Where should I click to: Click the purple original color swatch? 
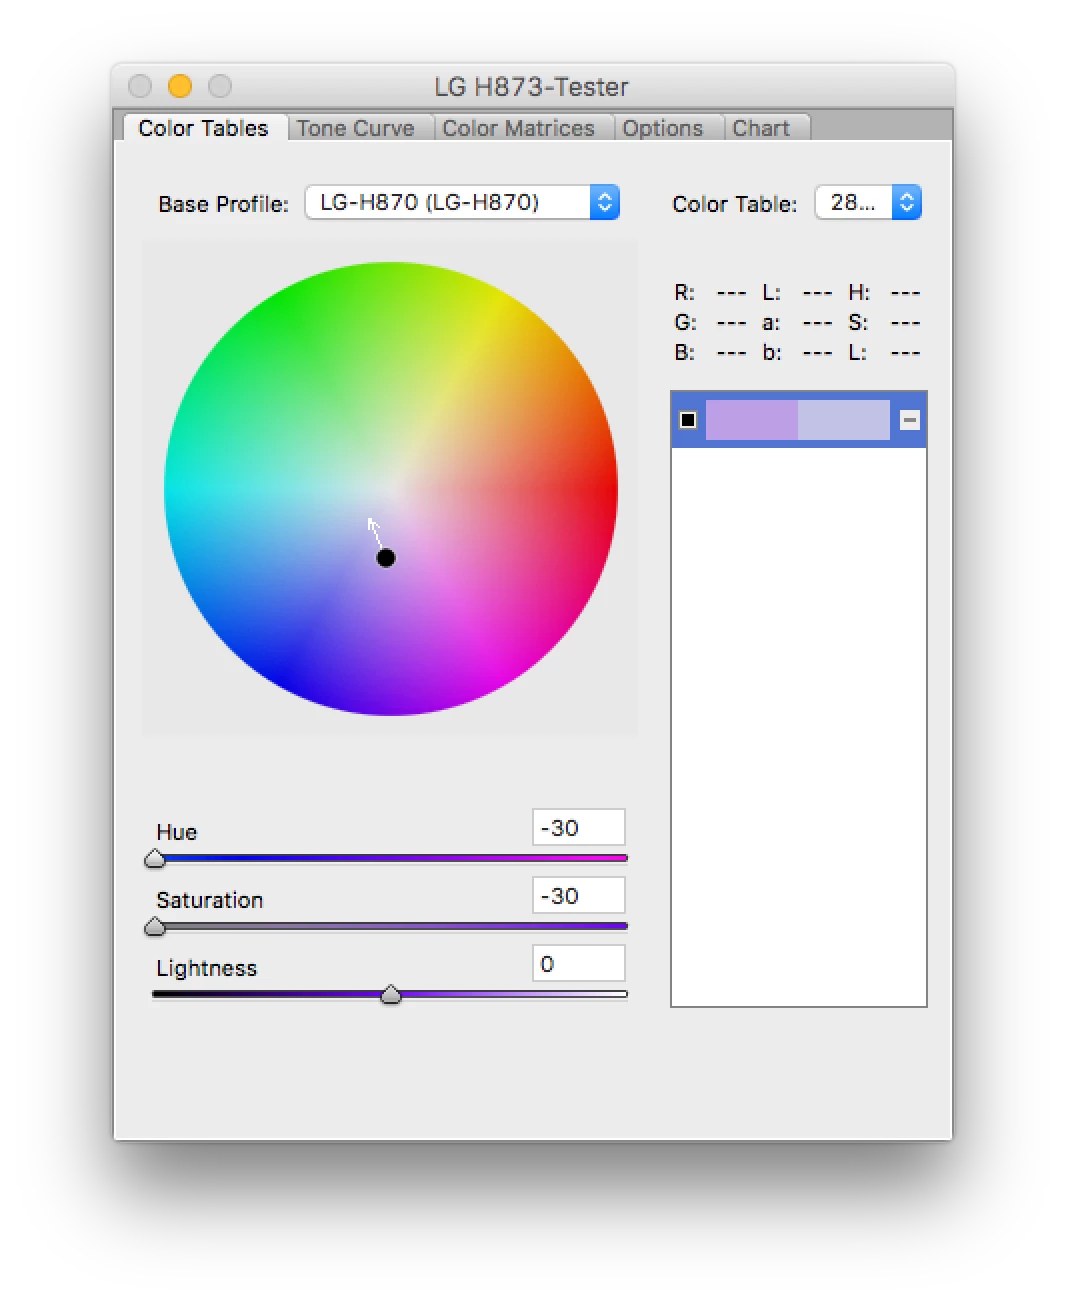tap(752, 420)
